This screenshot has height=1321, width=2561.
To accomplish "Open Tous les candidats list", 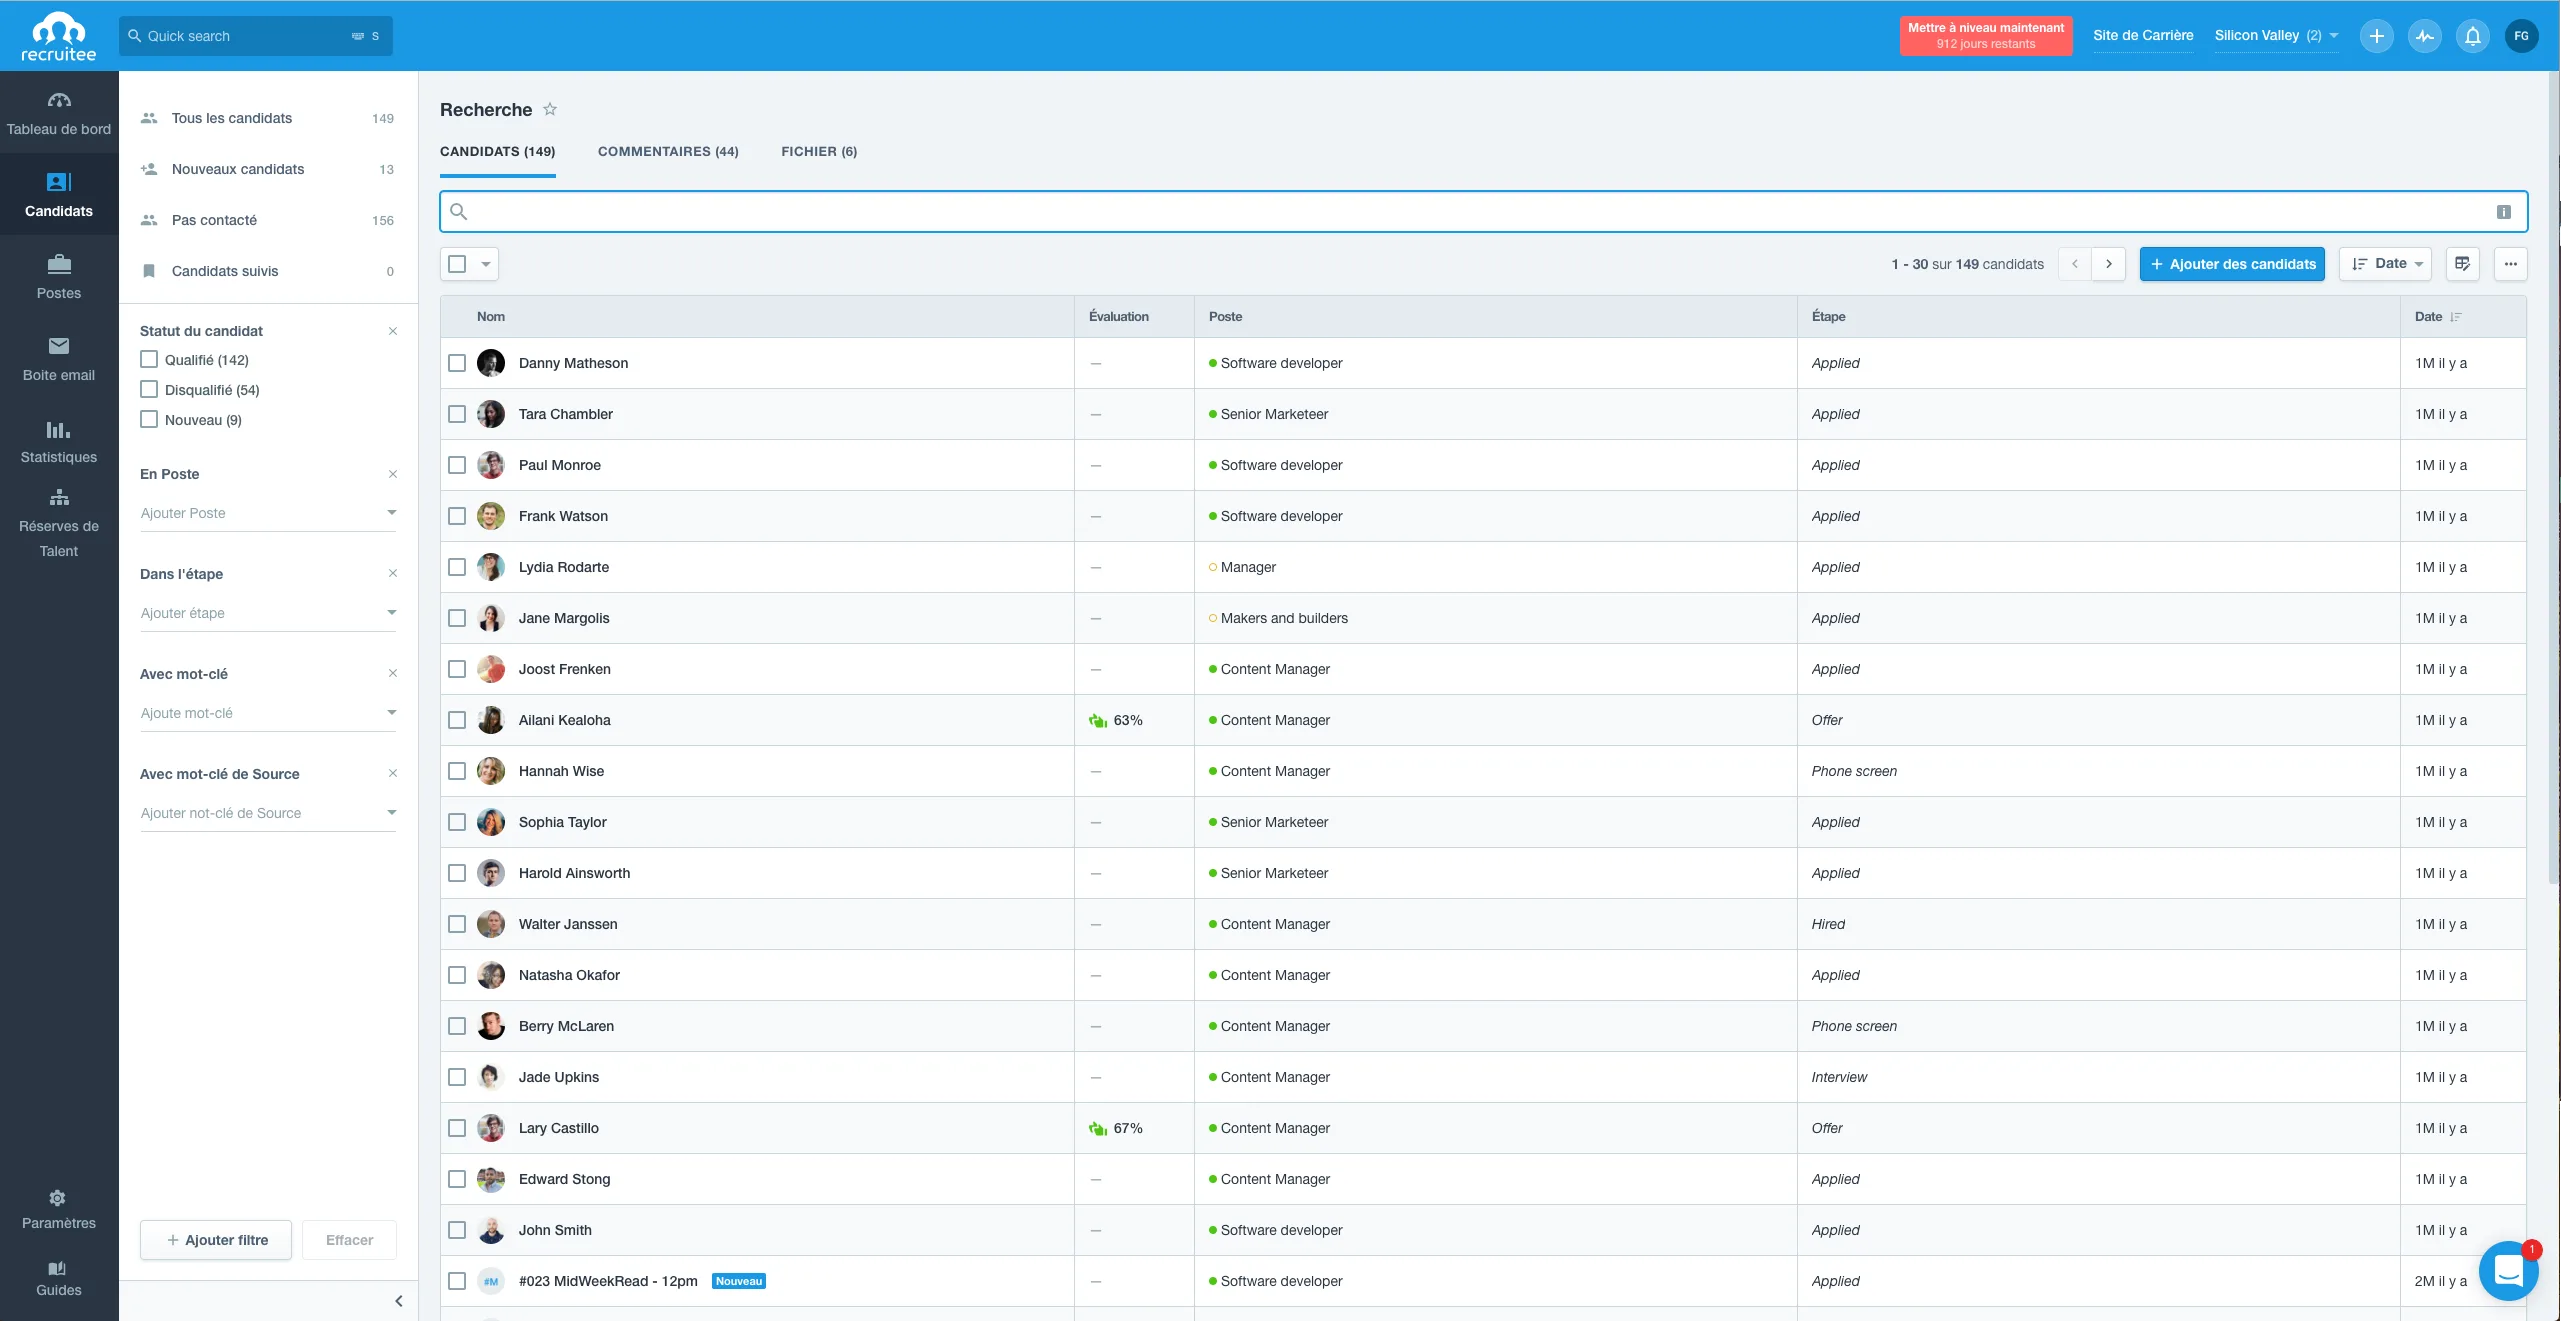I will tap(268, 118).
